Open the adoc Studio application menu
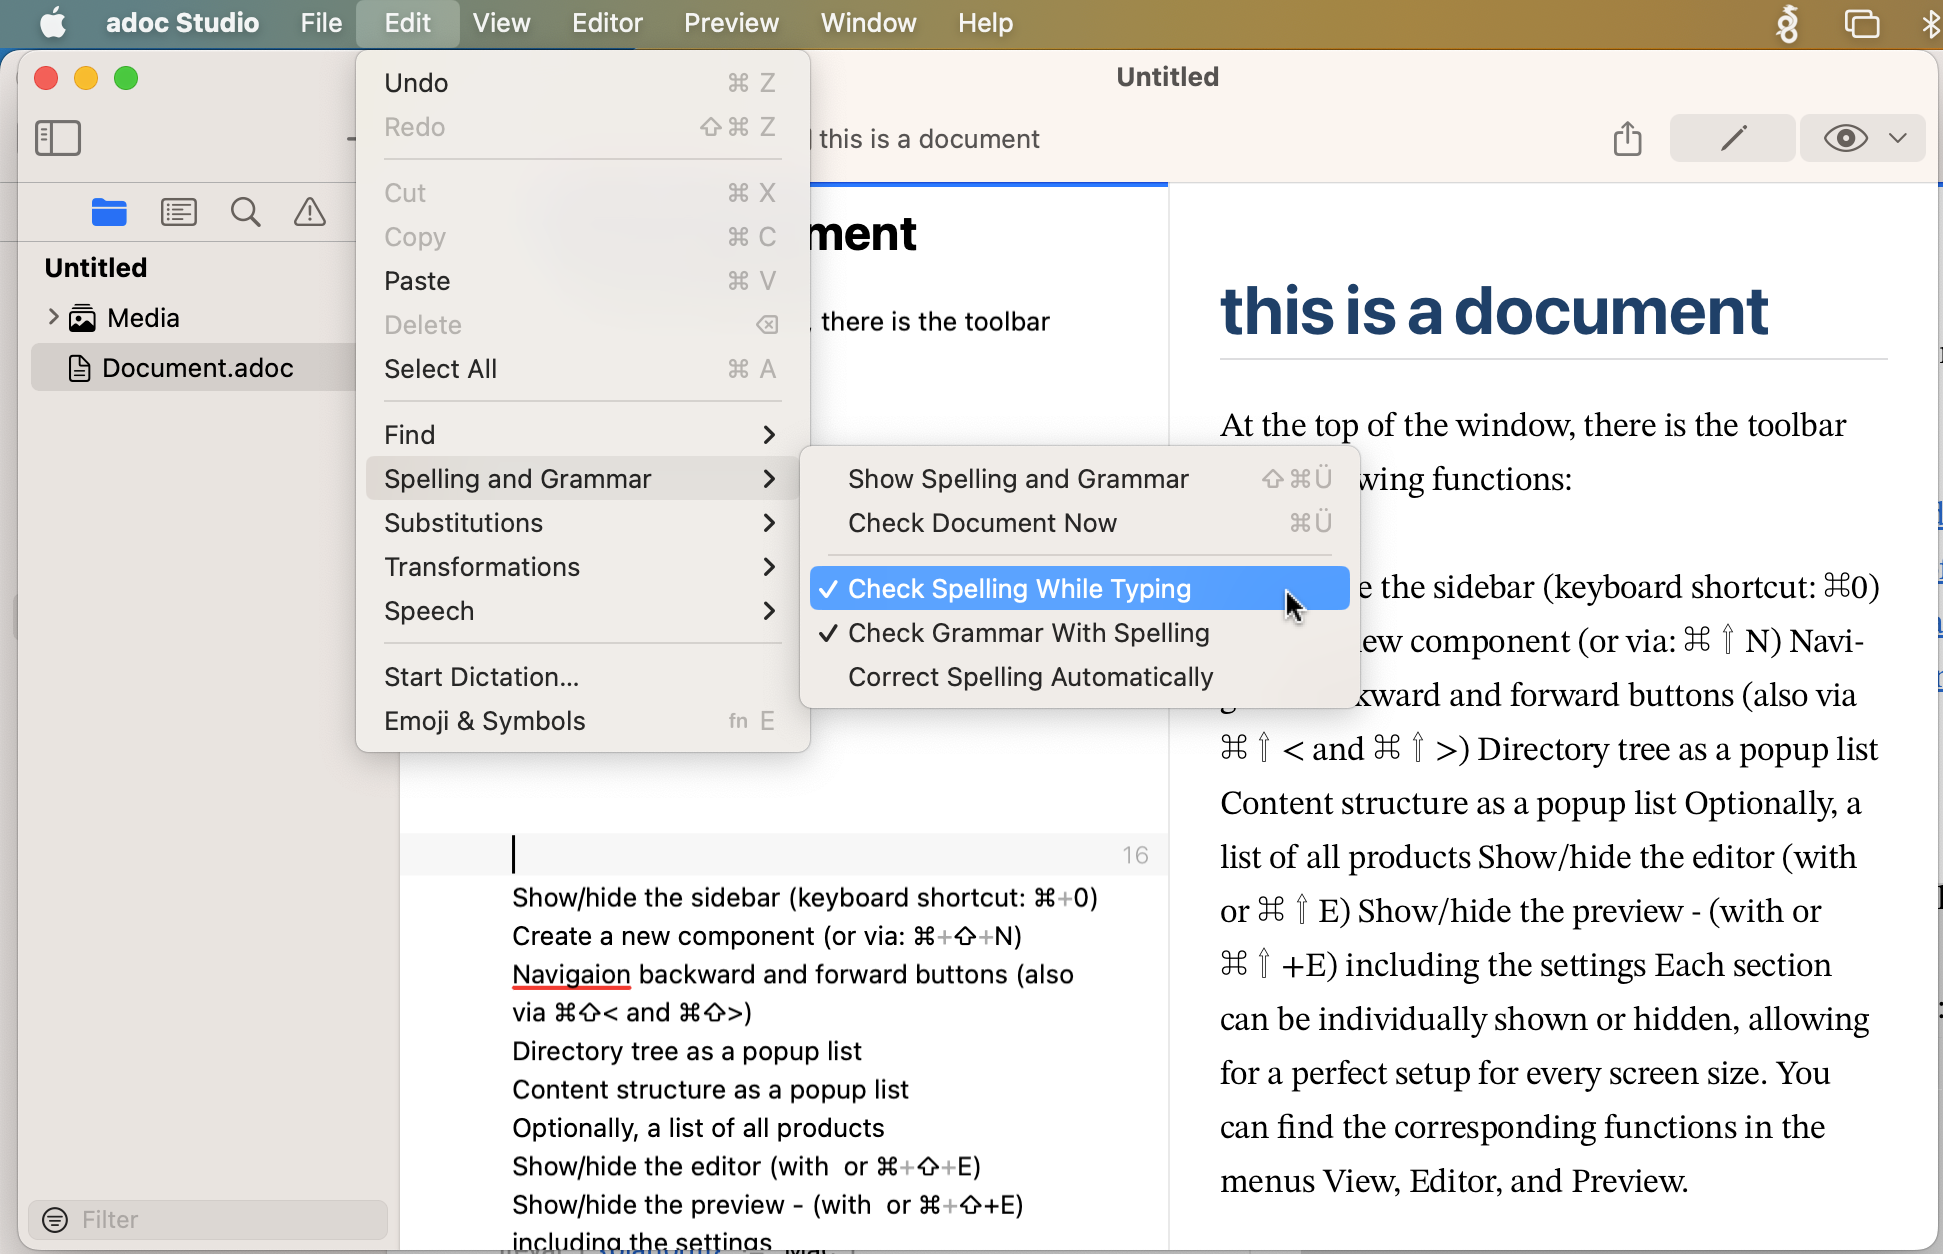The width and height of the screenshot is (1943, 1254). pyautogui.click(x=182, y=22)
